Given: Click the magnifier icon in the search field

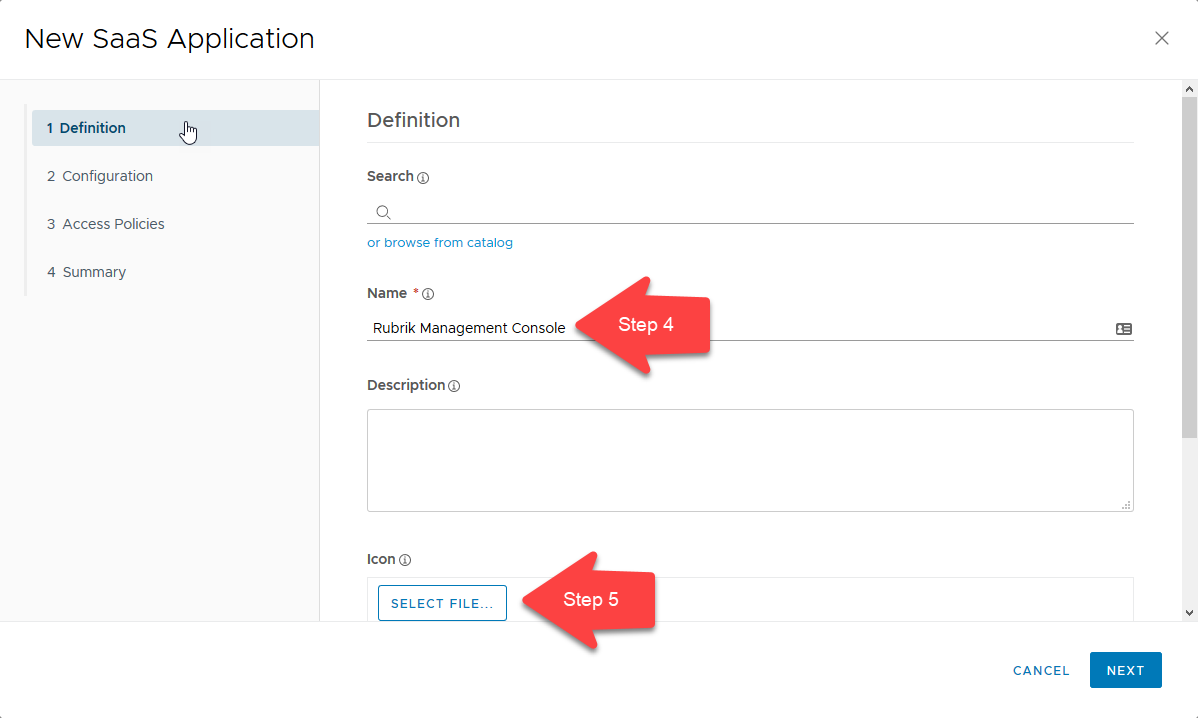Looking at the screenshot, I should pyautogui.click(x=383, y=212).
